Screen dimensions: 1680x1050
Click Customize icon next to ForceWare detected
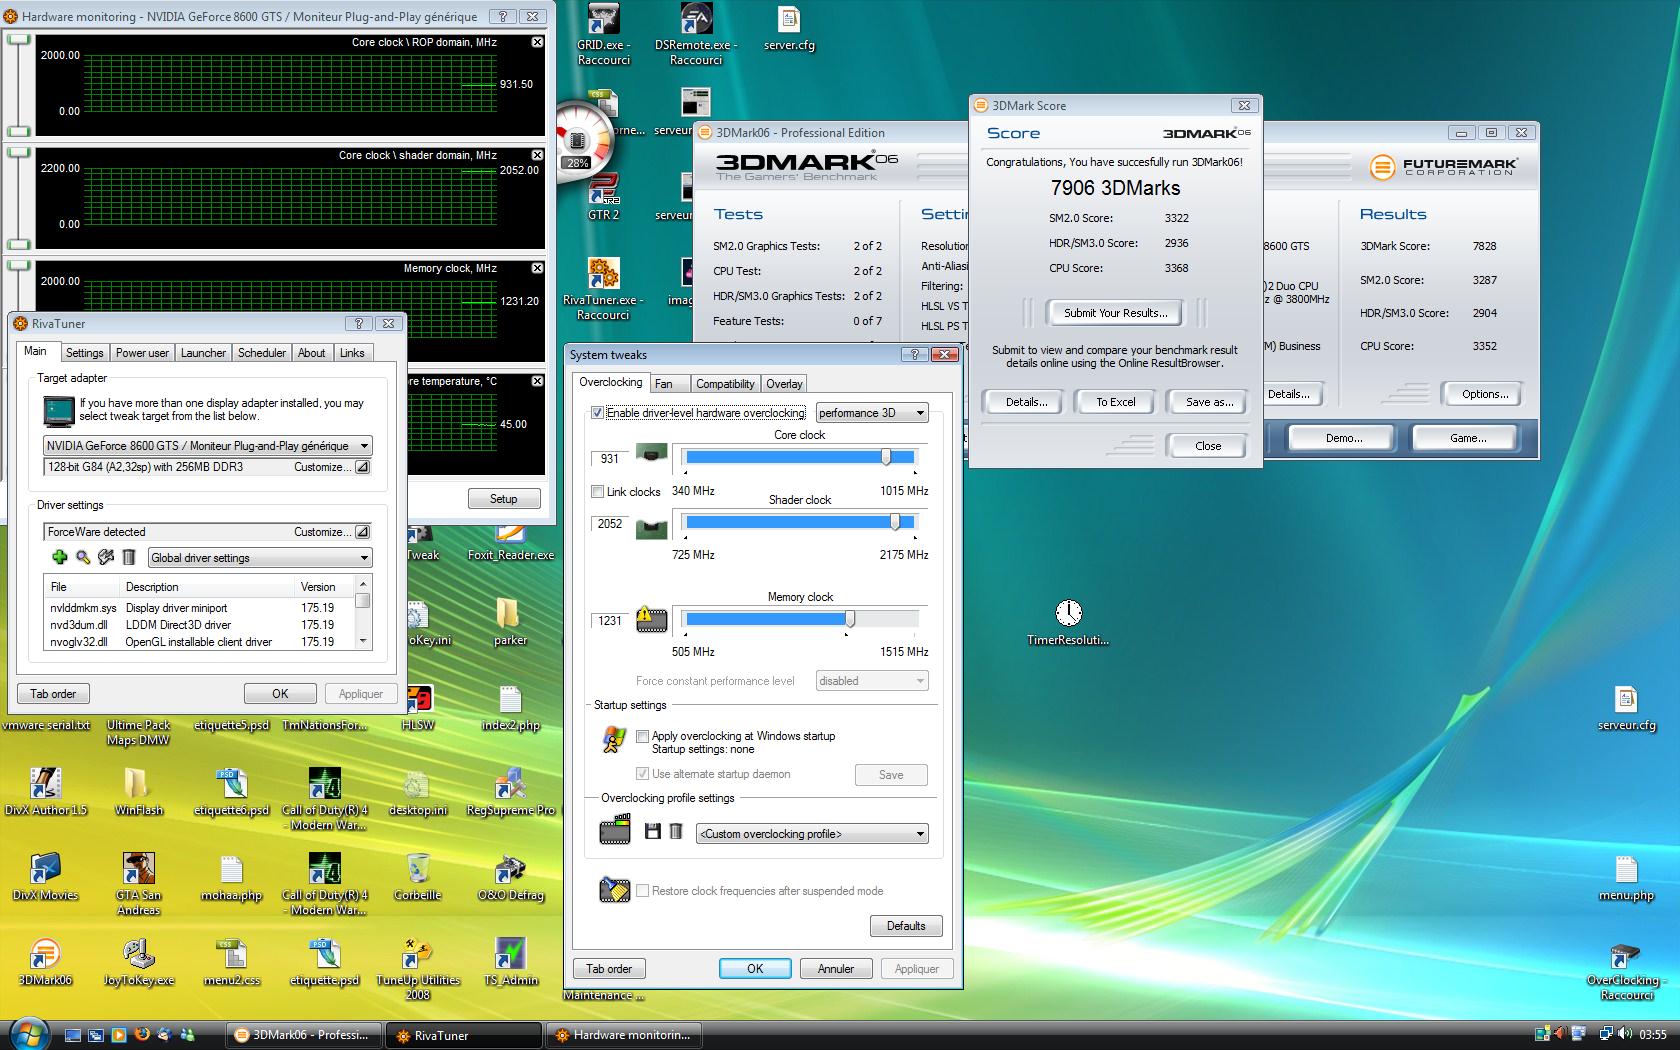coord(362,532)
